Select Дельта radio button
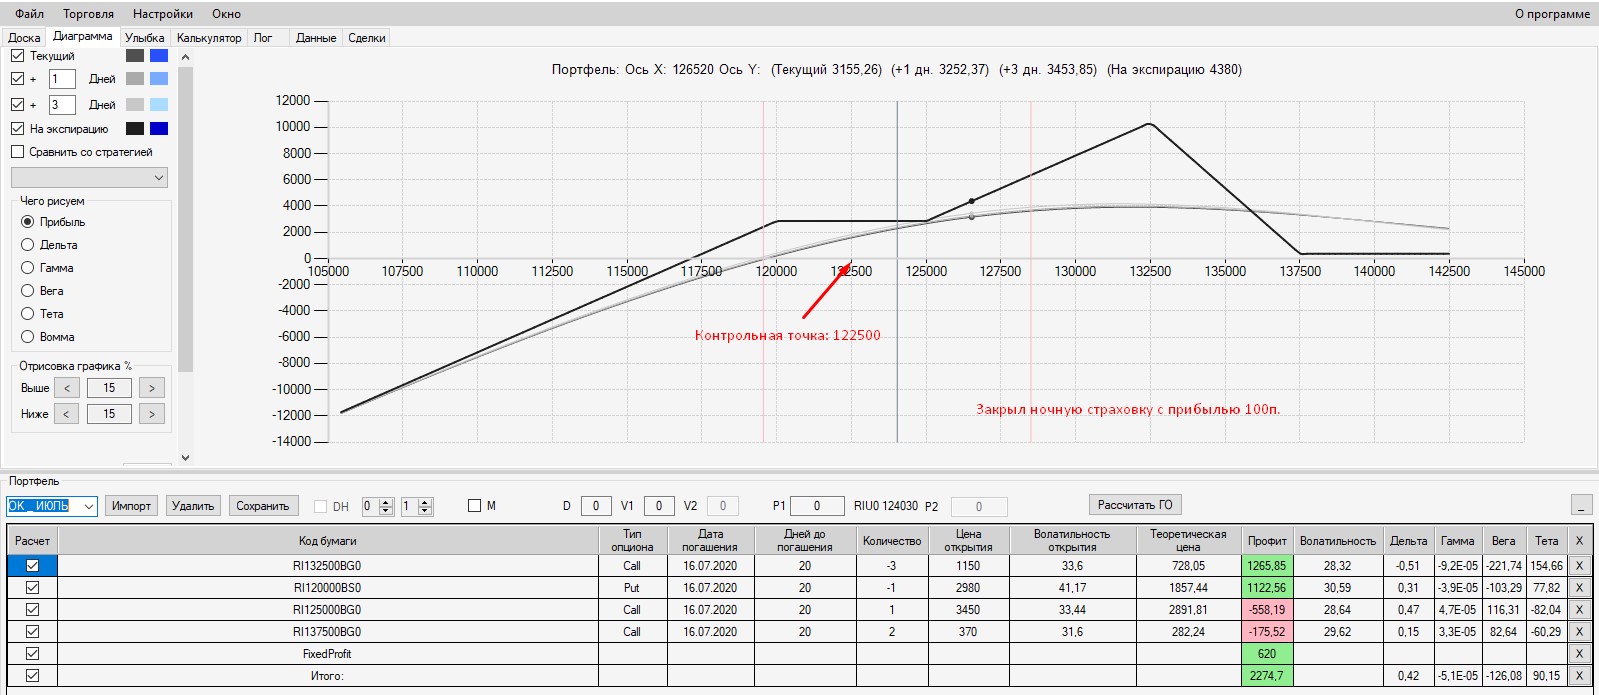The image size is (1599, 695). tap(28, 245)
